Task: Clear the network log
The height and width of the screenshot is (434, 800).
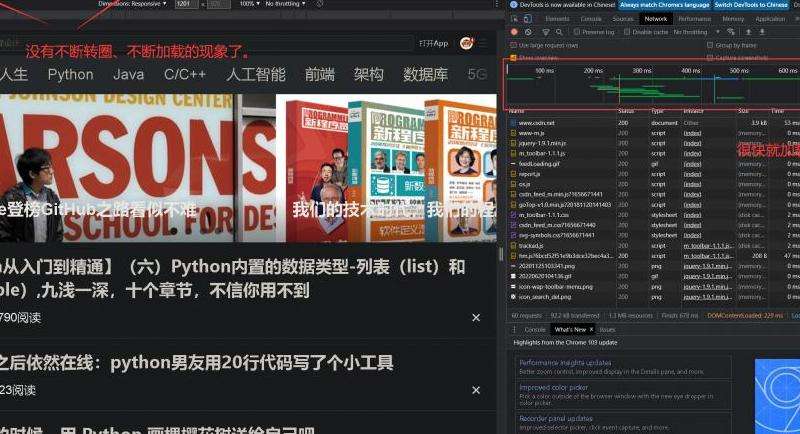Action: pos(528,32)
